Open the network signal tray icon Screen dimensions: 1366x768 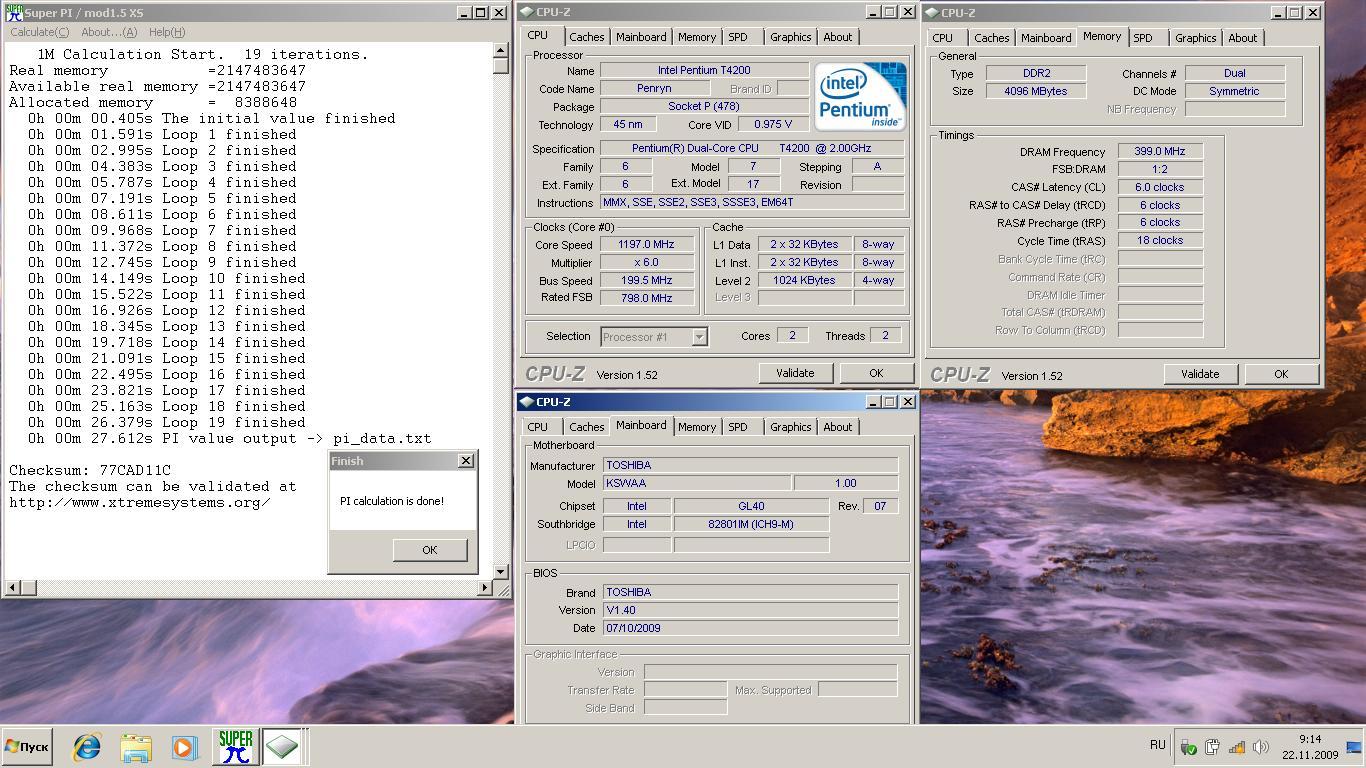click(1237, 747)
